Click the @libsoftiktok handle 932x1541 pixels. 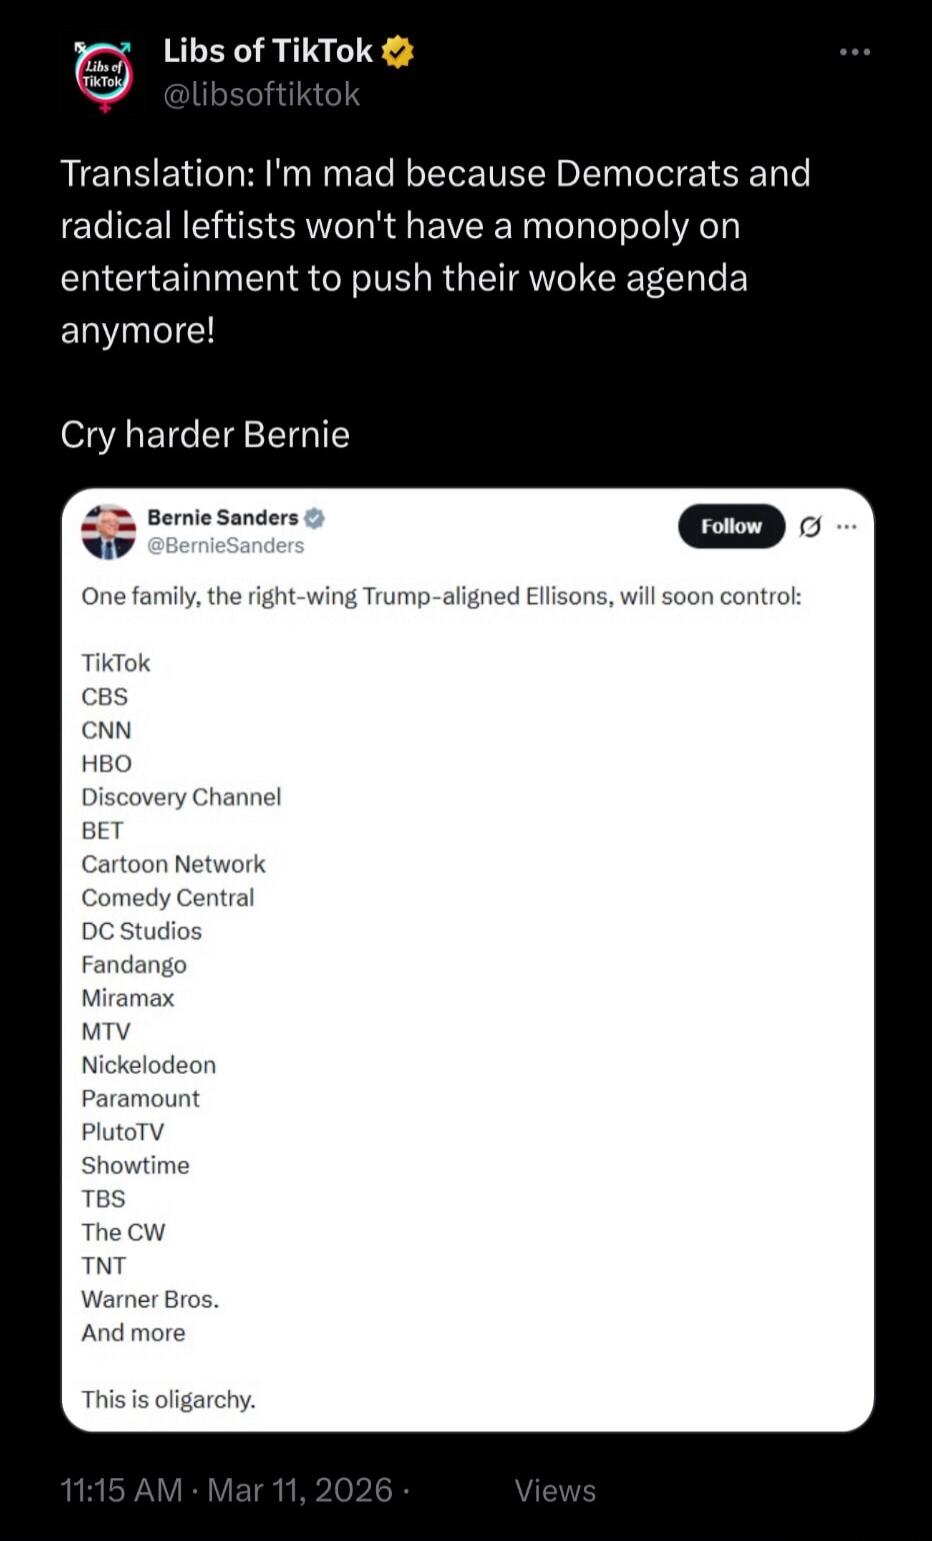click(x=263, y=94)
